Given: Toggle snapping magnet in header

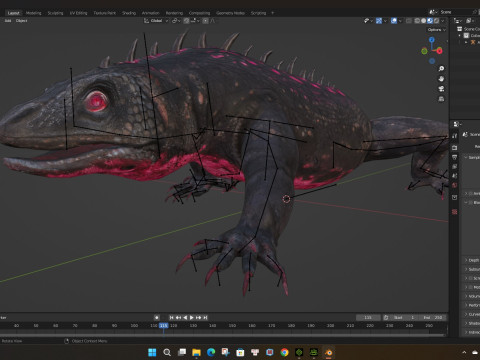Looking at the screenshot, I should [186, 21].
